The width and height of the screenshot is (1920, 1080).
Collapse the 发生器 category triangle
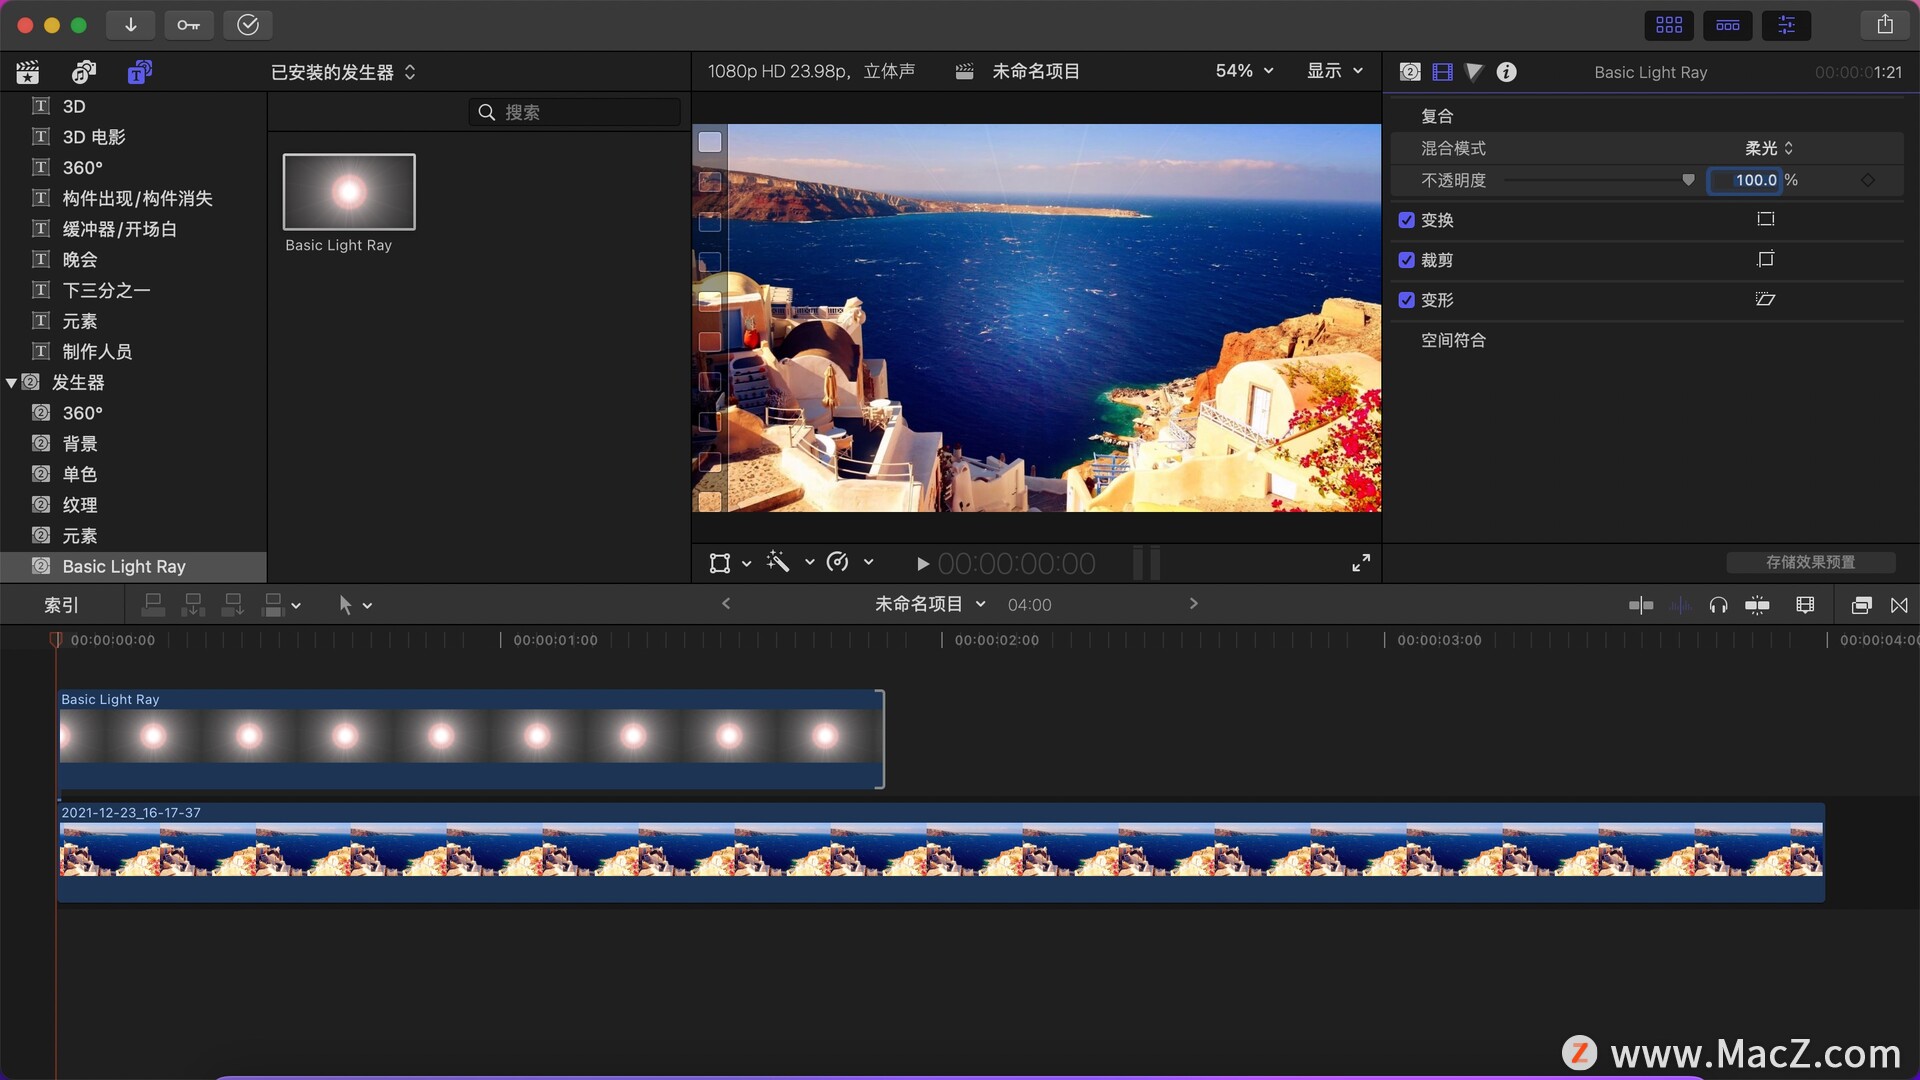[x=11, y=383]
